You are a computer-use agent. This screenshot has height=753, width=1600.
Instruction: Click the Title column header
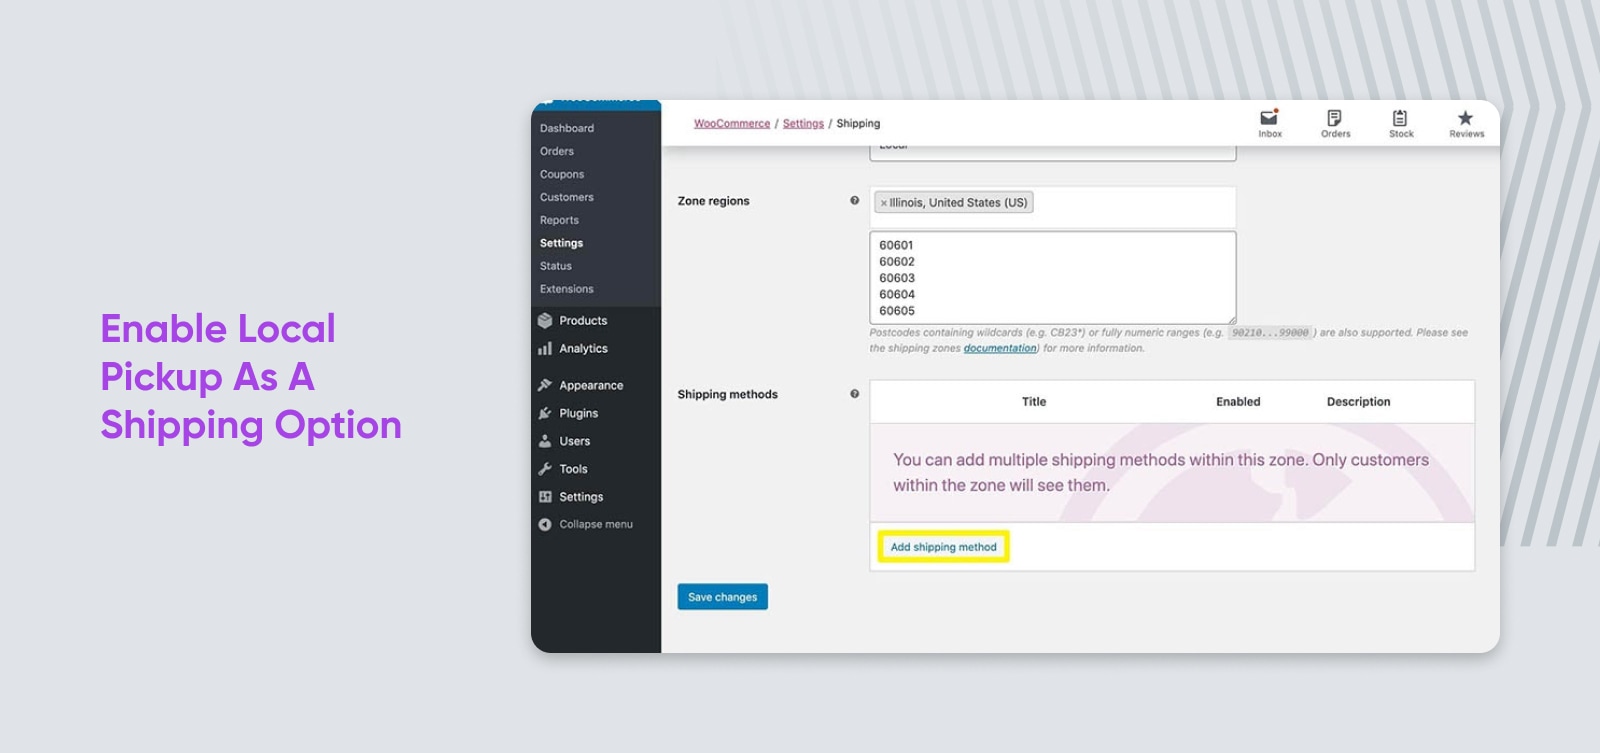[1034, 402]
